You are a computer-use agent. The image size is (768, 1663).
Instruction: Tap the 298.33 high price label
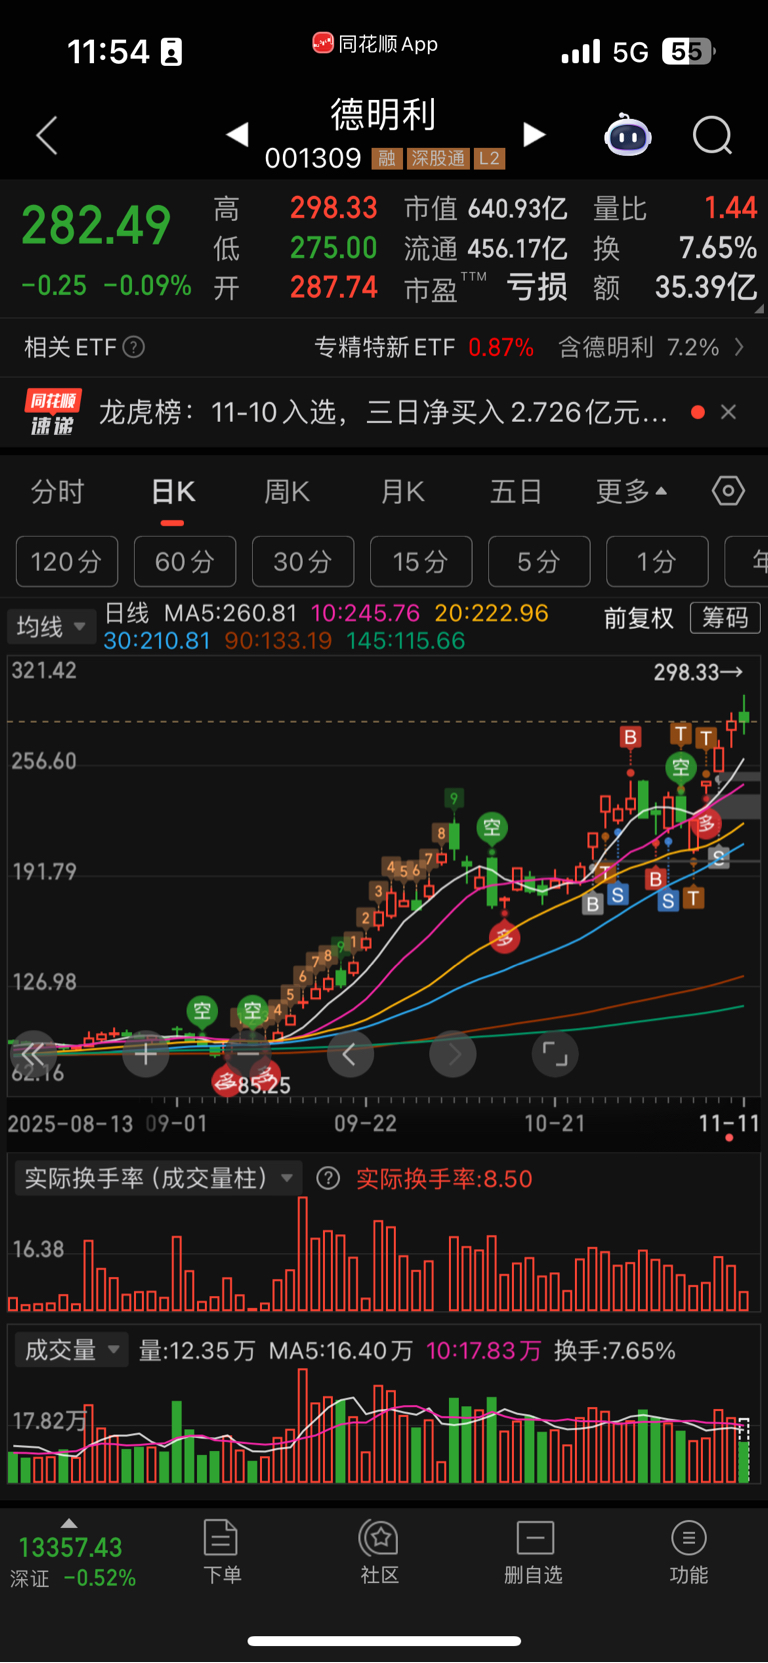pyautogui.click(x=697, y=672)
